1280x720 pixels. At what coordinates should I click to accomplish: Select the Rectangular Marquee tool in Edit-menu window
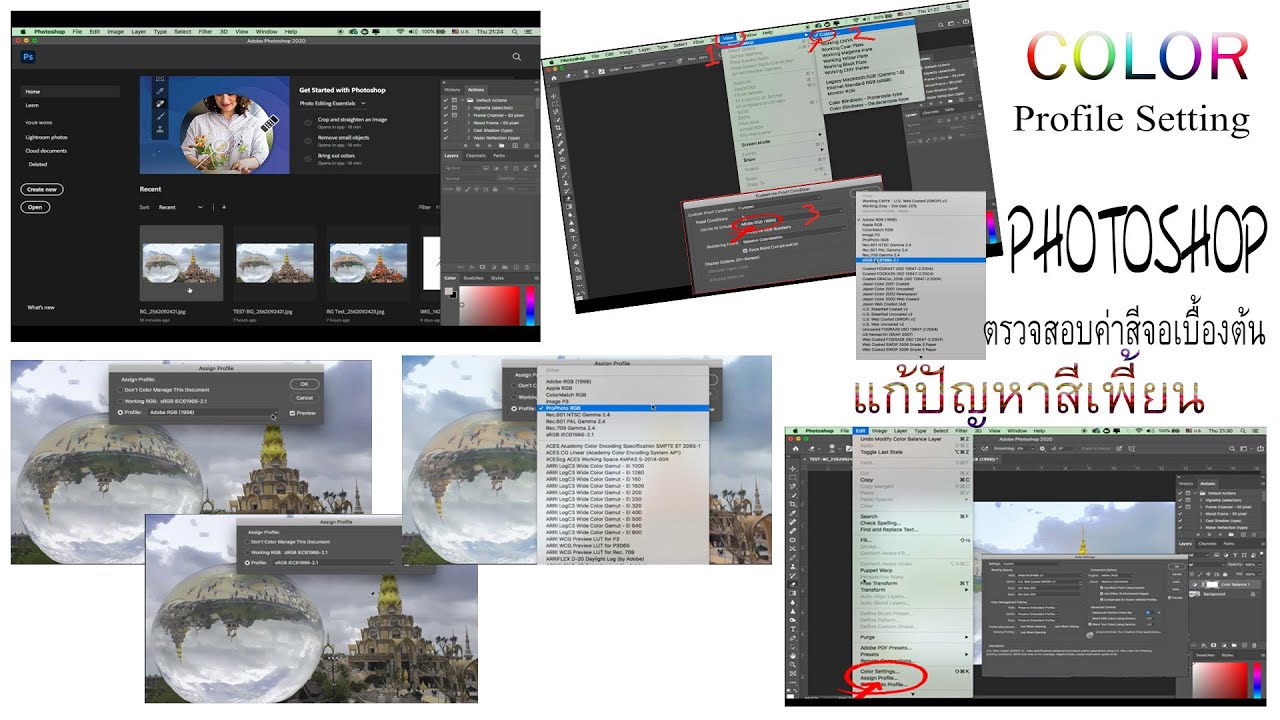click(x=792, y=478)
